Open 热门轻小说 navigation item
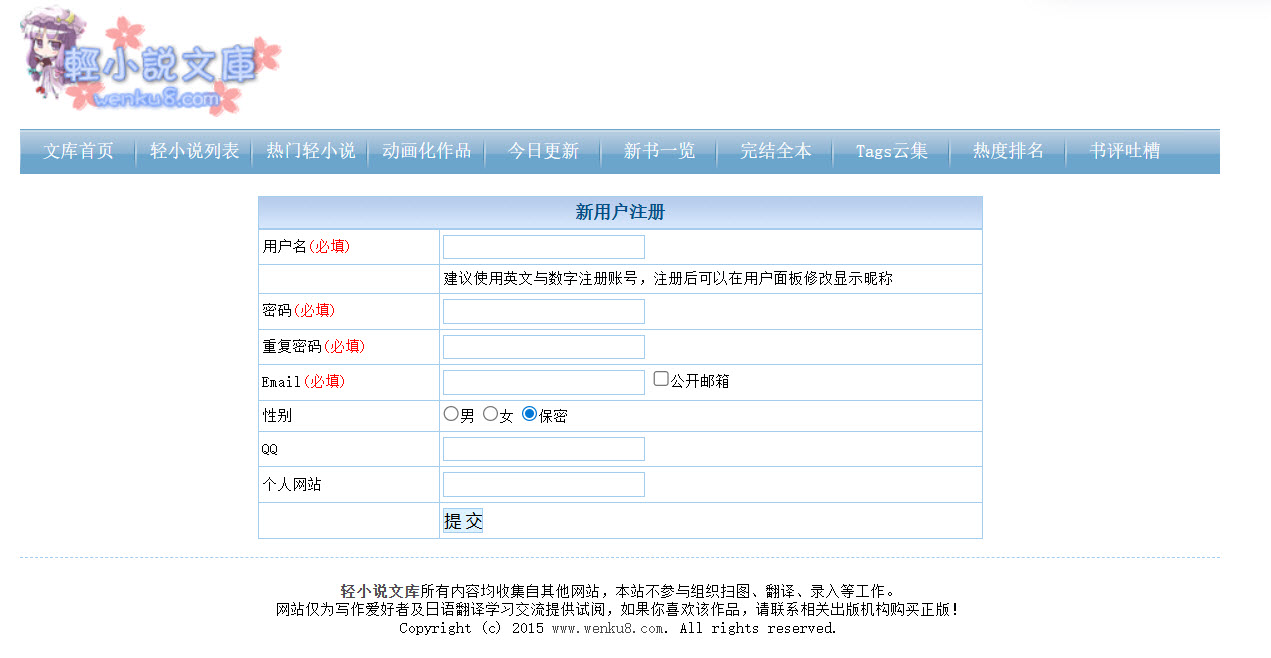The width and height of the screenshot is (1271, 658). pos(311,151)
